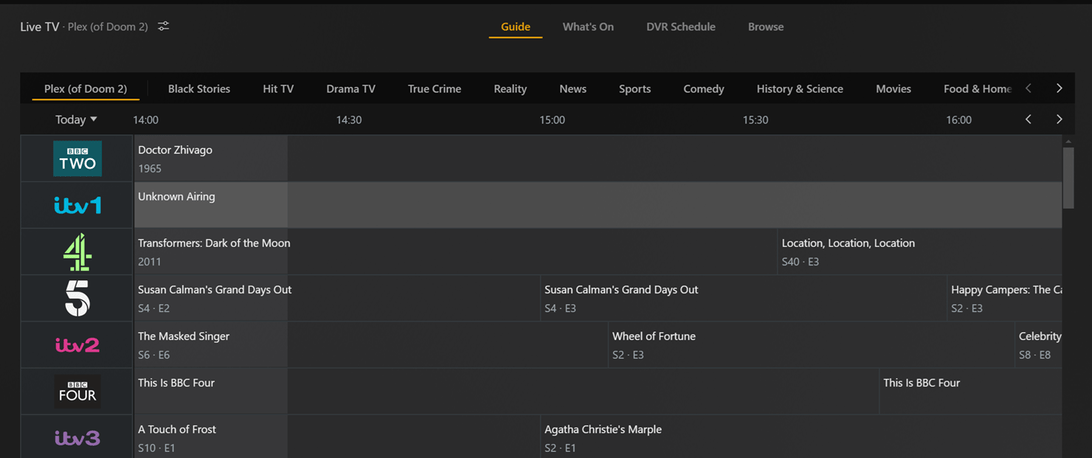Select the Black Stories category
Image resolution: width=1092 pixels, height=458 pixels.
198,89
